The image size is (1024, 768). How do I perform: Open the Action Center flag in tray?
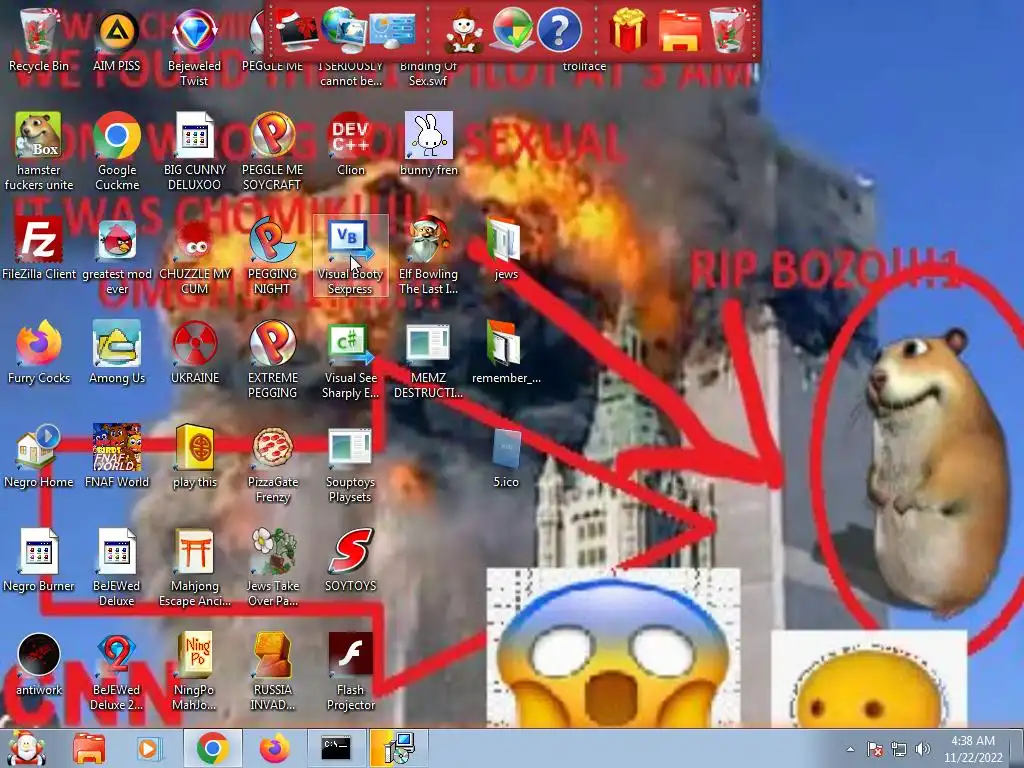(x=875, y=749)
